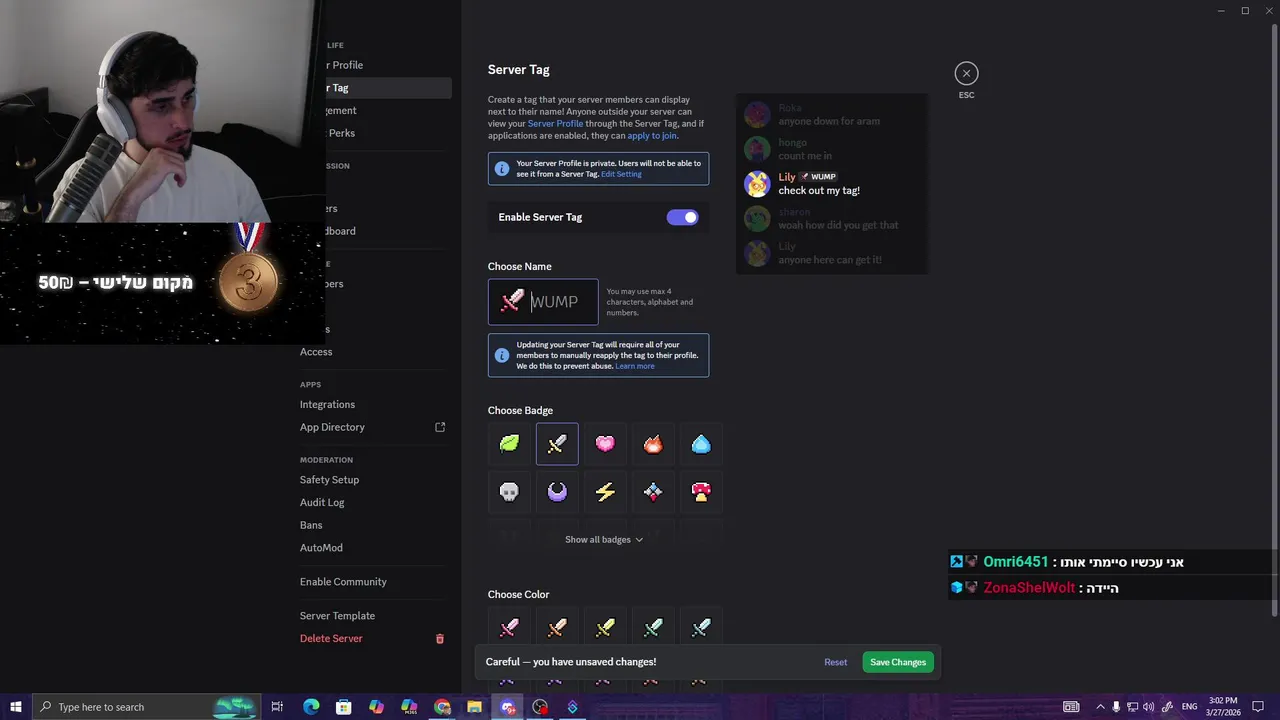Toggle the Enable Server Tag switch

[683, 217]
